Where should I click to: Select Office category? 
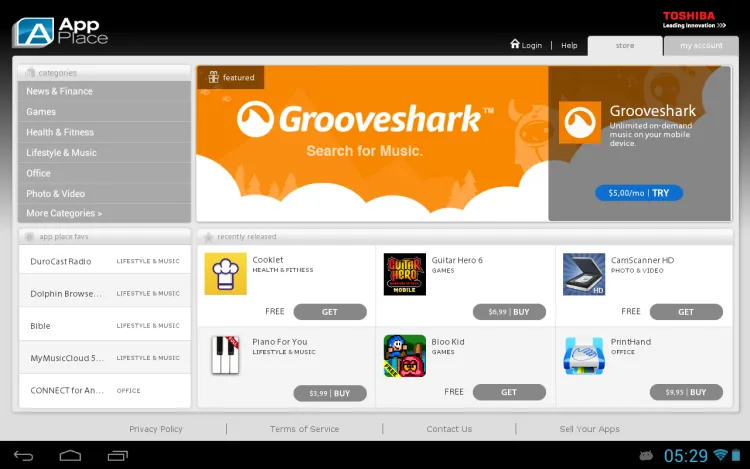coord(104,173)
